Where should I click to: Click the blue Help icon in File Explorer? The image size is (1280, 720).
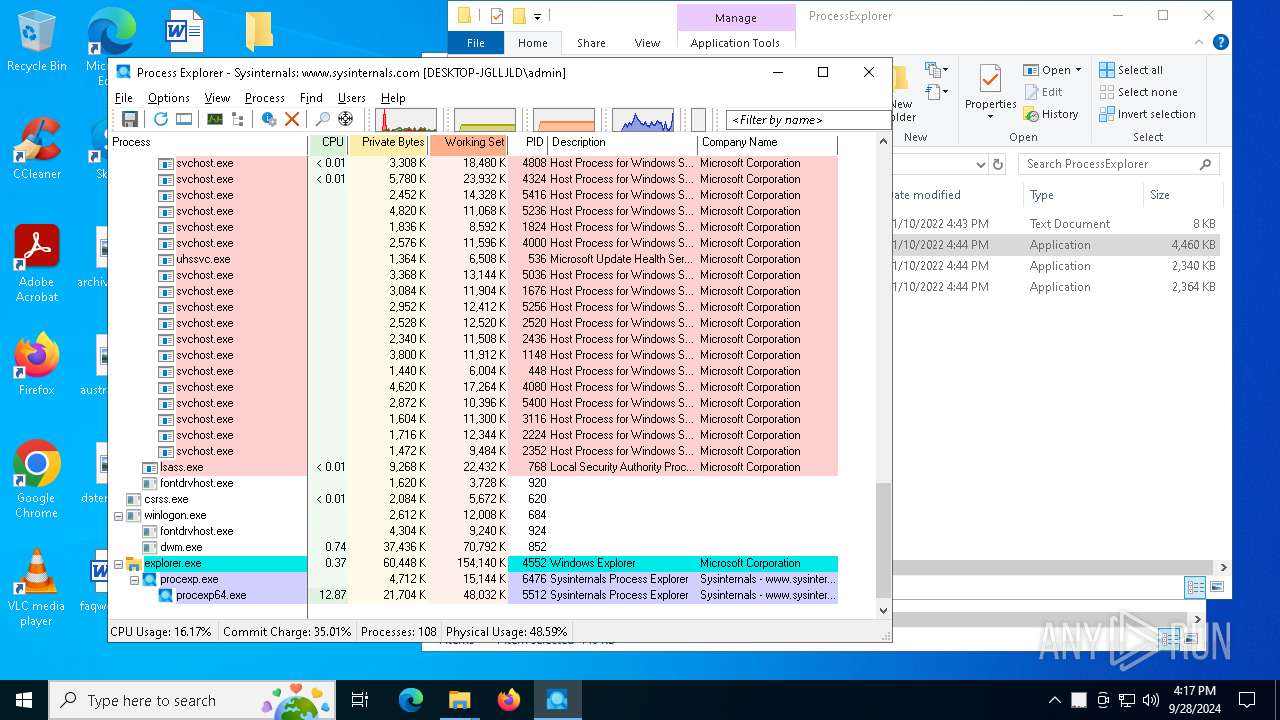point(1220,42)
